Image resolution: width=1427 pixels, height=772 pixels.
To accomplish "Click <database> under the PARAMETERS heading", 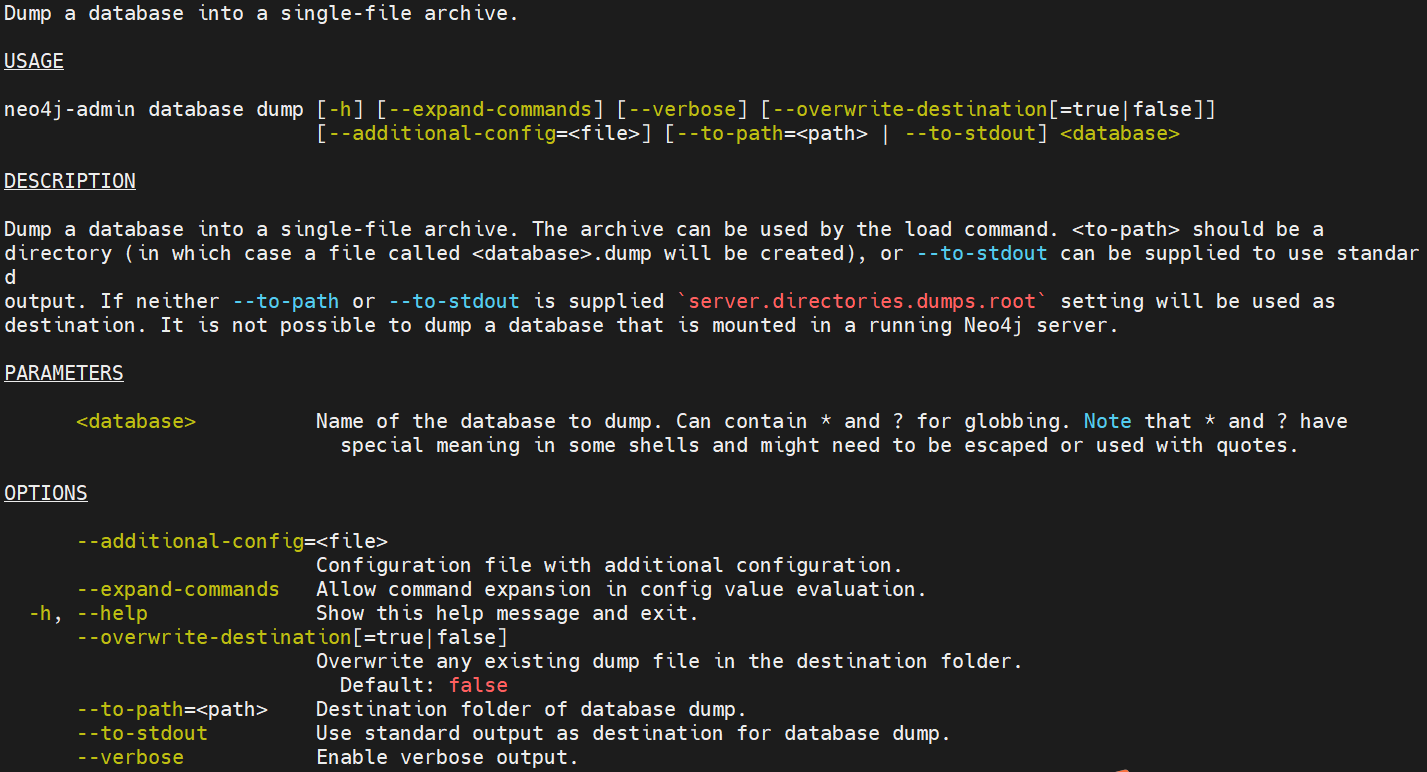I will tap(136, 421).
